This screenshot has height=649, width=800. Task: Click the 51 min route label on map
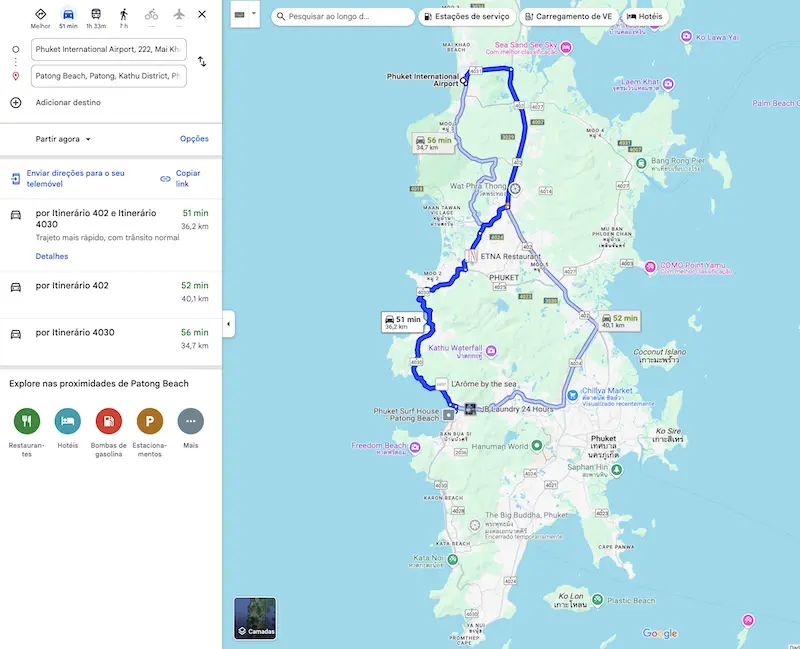(403, 322)
